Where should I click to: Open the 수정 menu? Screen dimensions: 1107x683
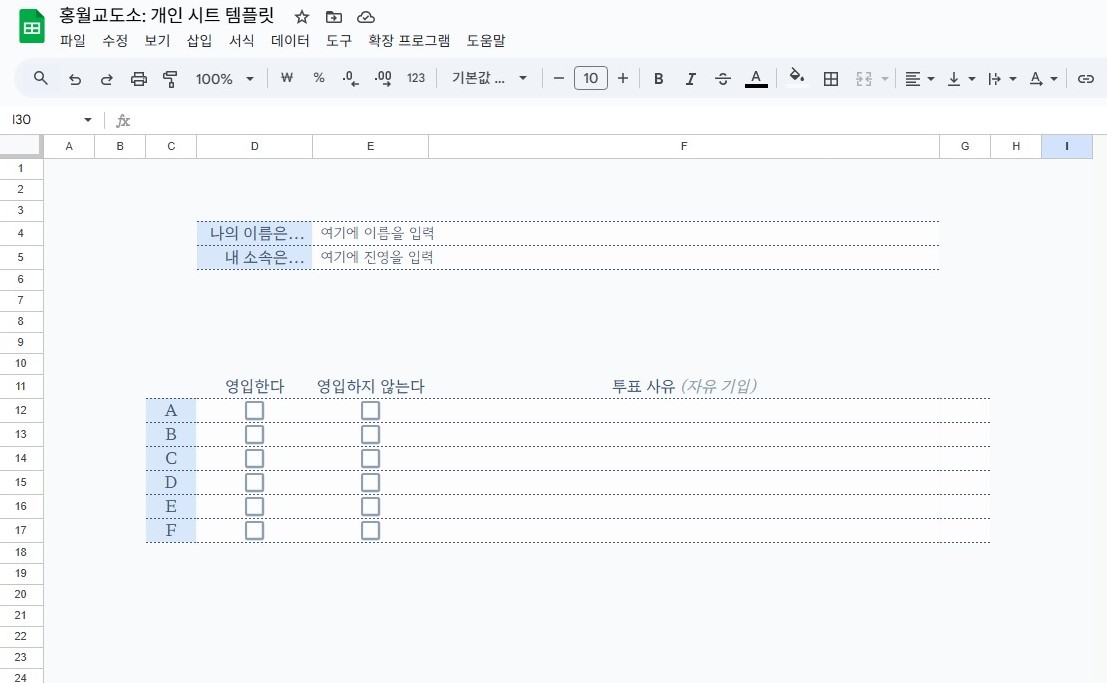[115, 41]
